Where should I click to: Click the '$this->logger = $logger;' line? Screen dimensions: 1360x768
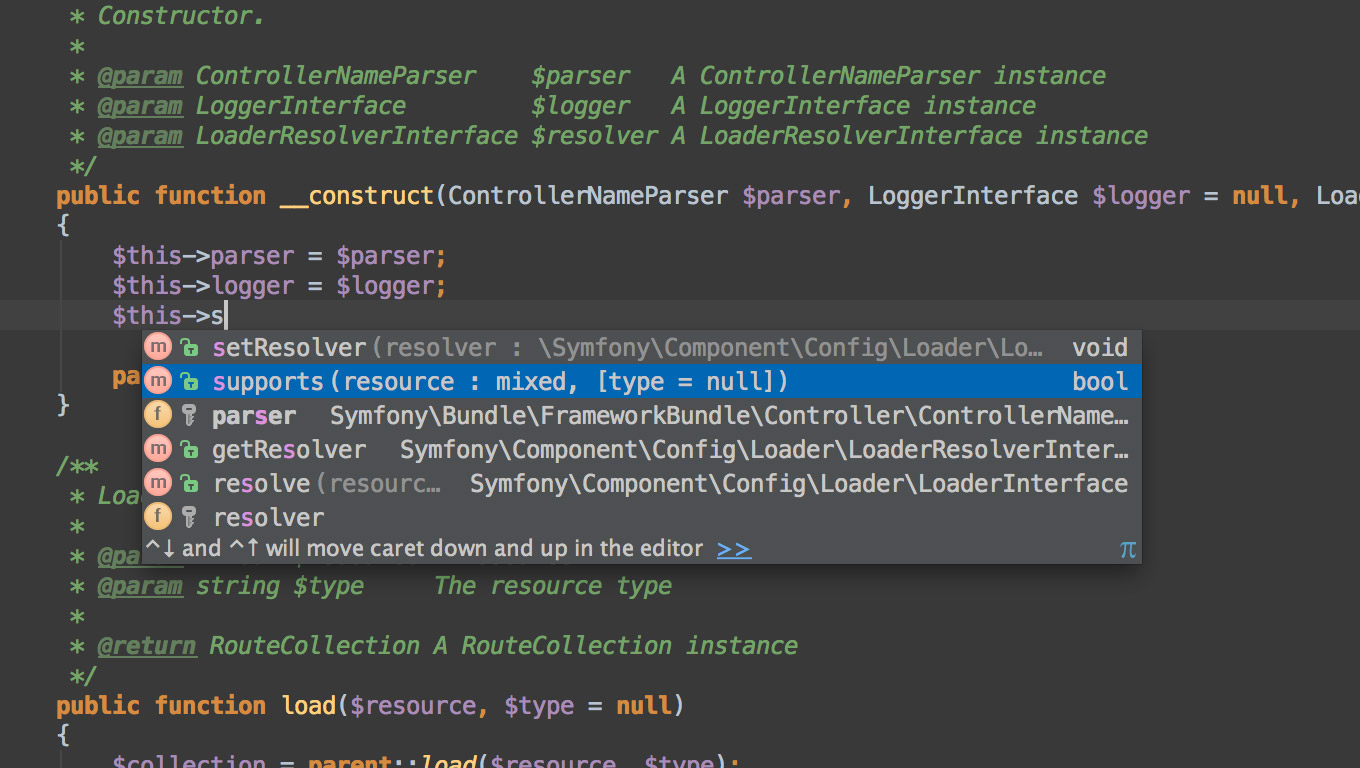279,286
